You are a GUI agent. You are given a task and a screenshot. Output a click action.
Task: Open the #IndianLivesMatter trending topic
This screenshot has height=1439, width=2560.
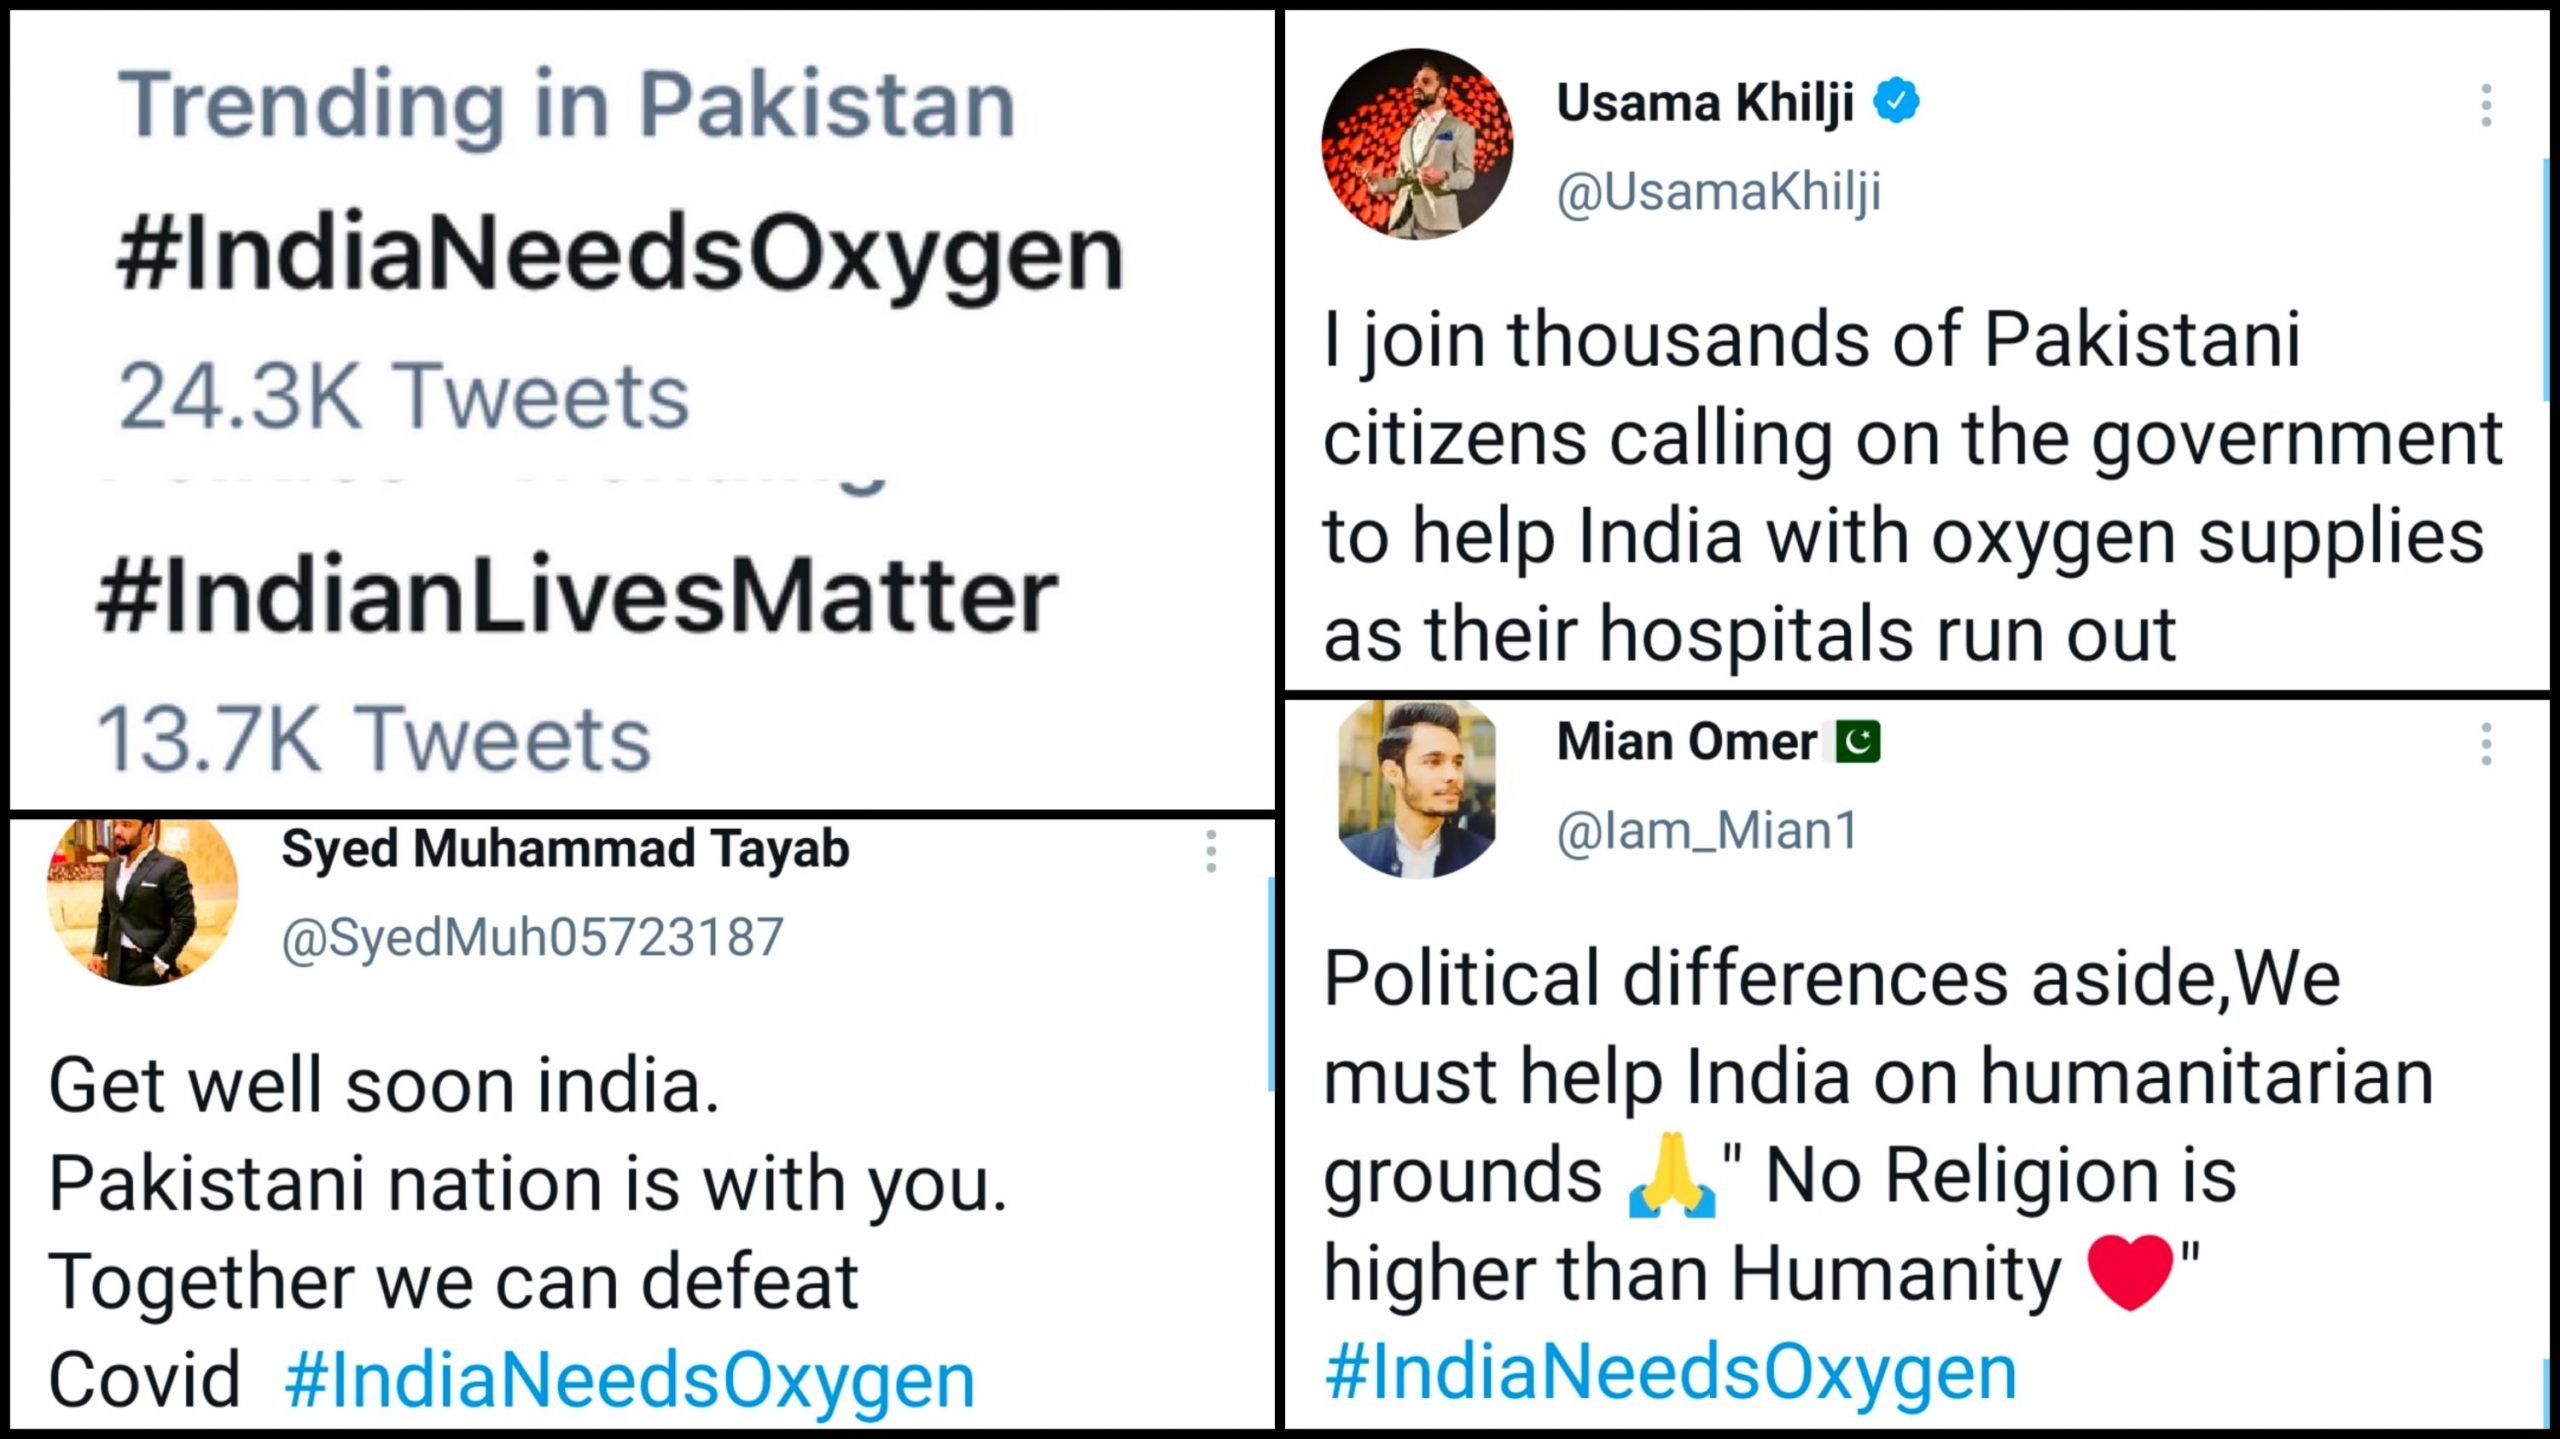[577, 597]
